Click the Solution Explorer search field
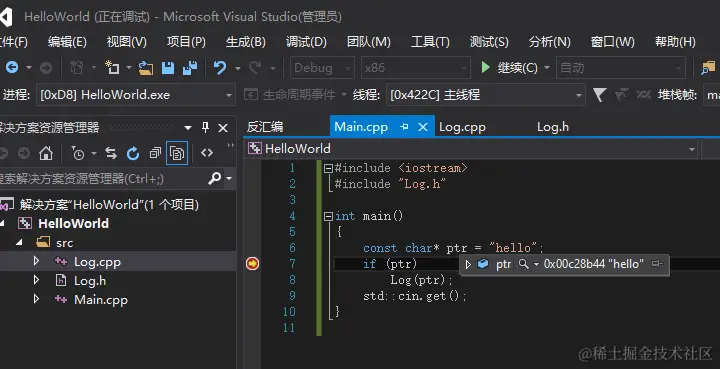This screenshot has height=369, width=720. (x=103, y=178)
